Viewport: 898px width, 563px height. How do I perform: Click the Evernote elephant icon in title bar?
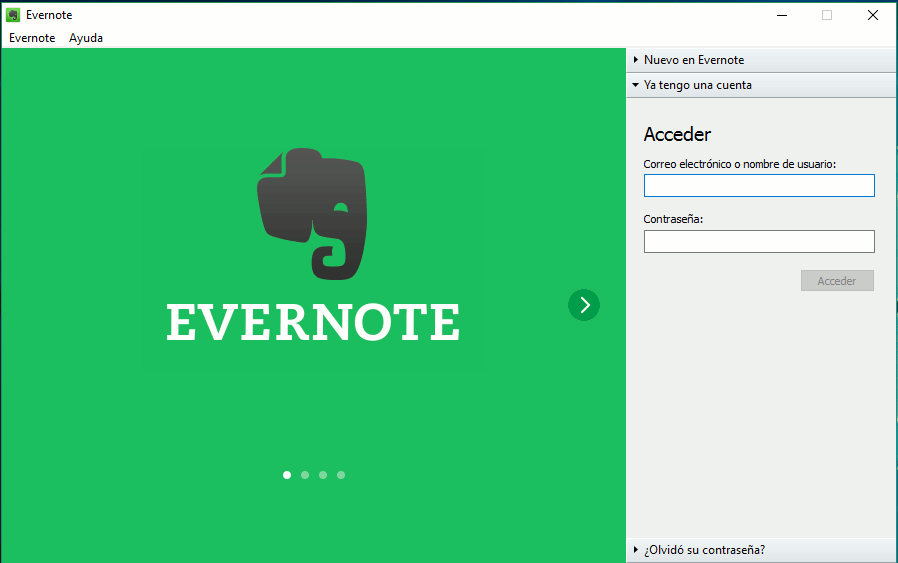(13, 15)
